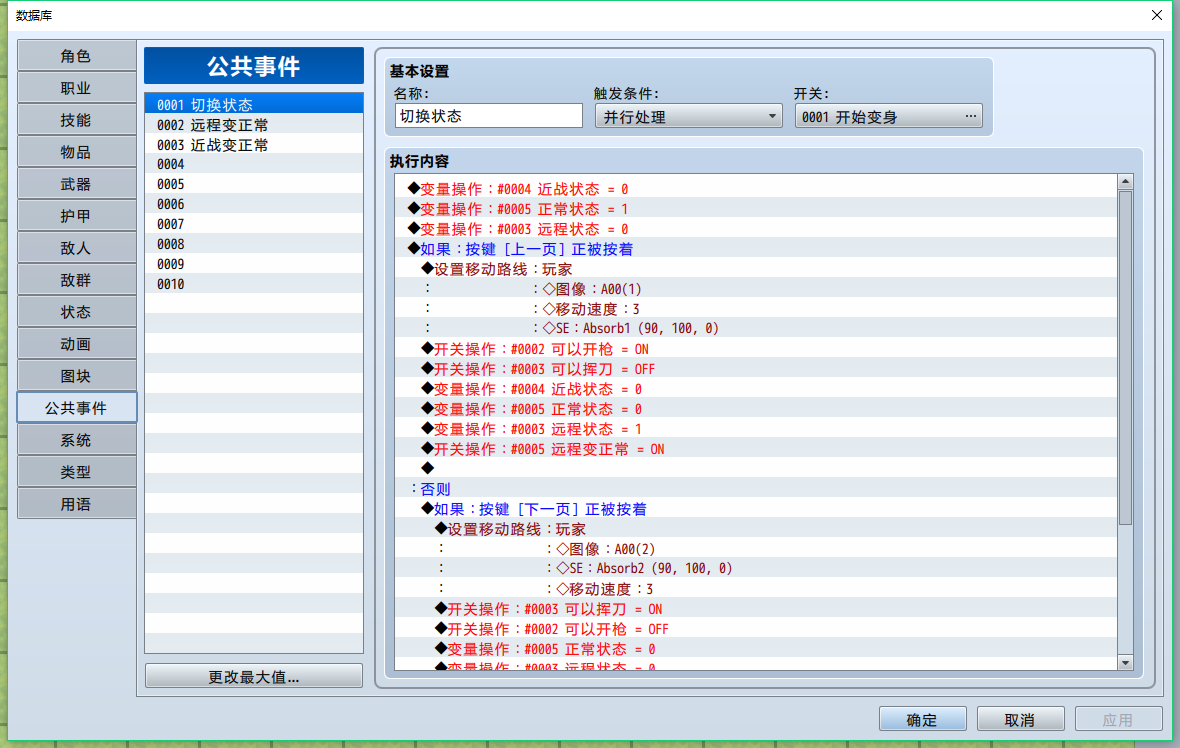1180x748 pixels.
Task: Open the 职业 database tab
Action: pos(77,88)
